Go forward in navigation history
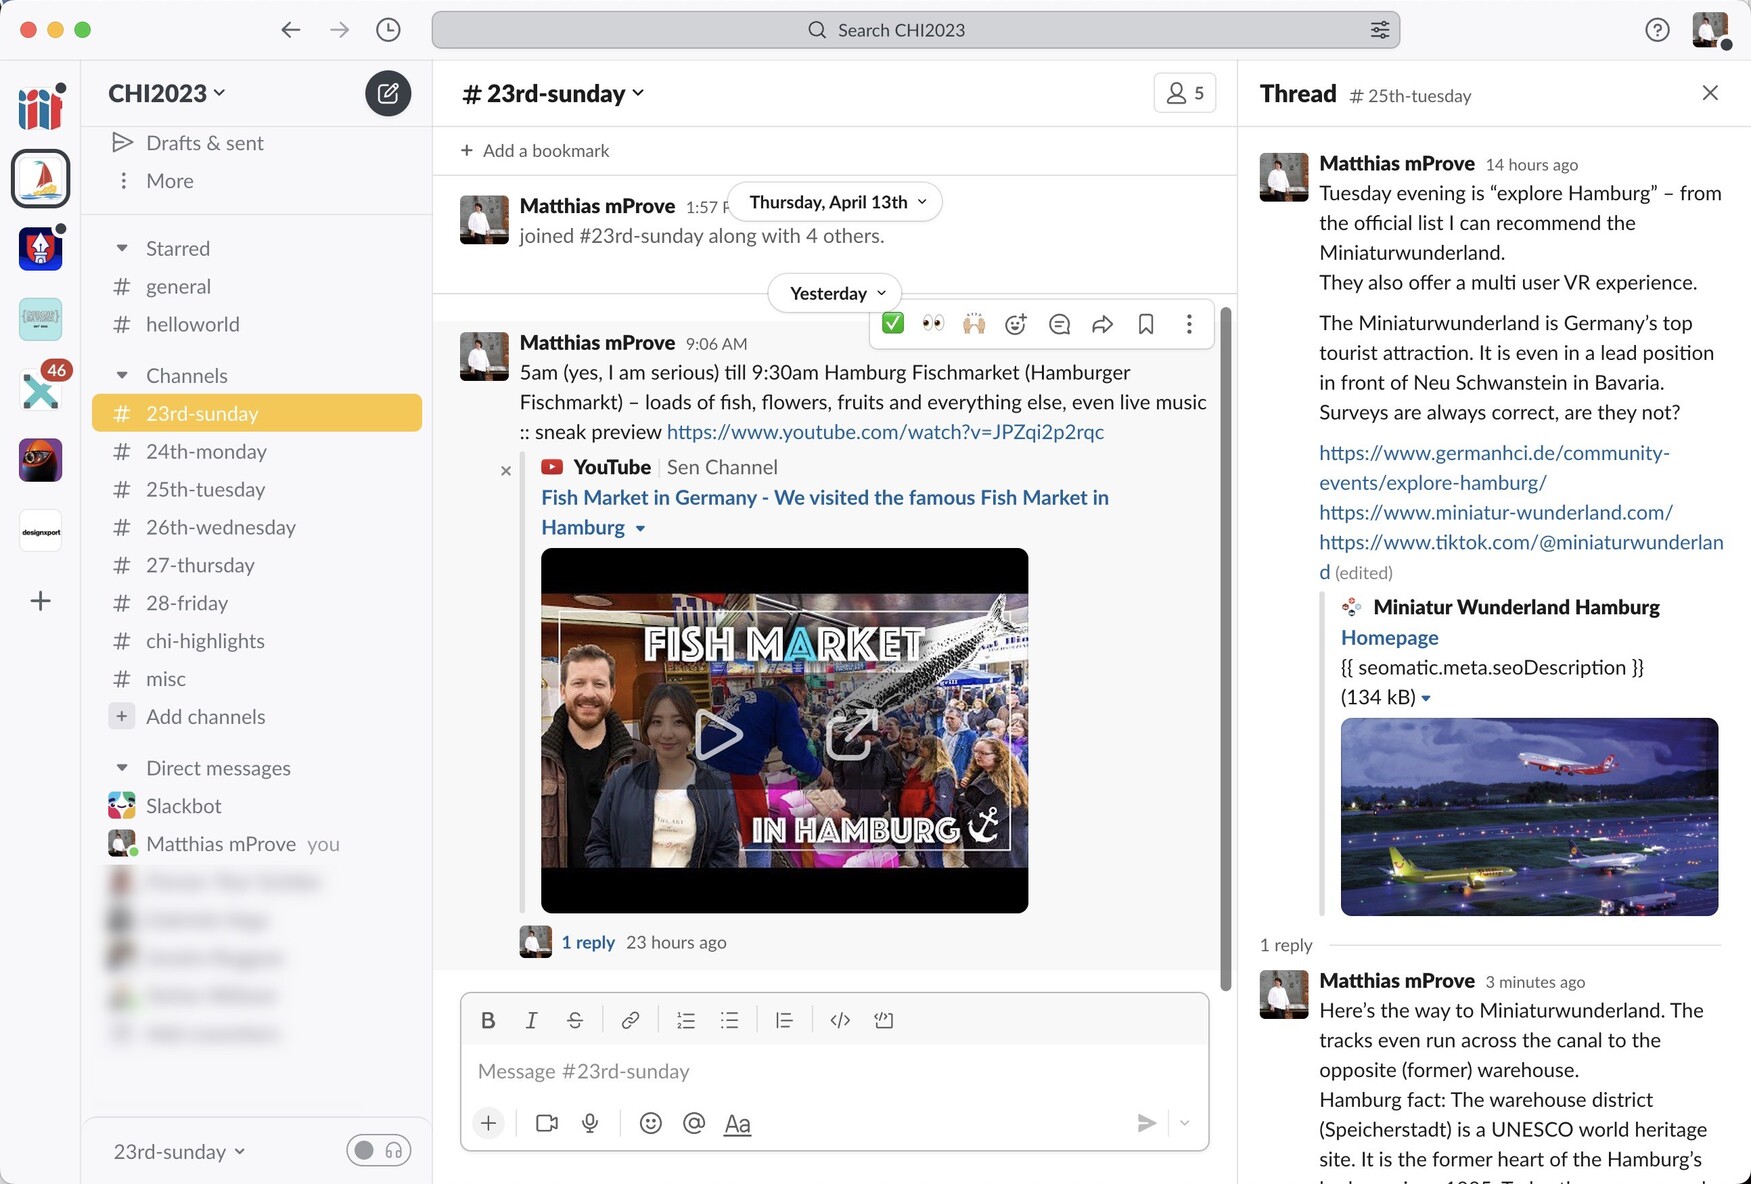 [340, 30]
